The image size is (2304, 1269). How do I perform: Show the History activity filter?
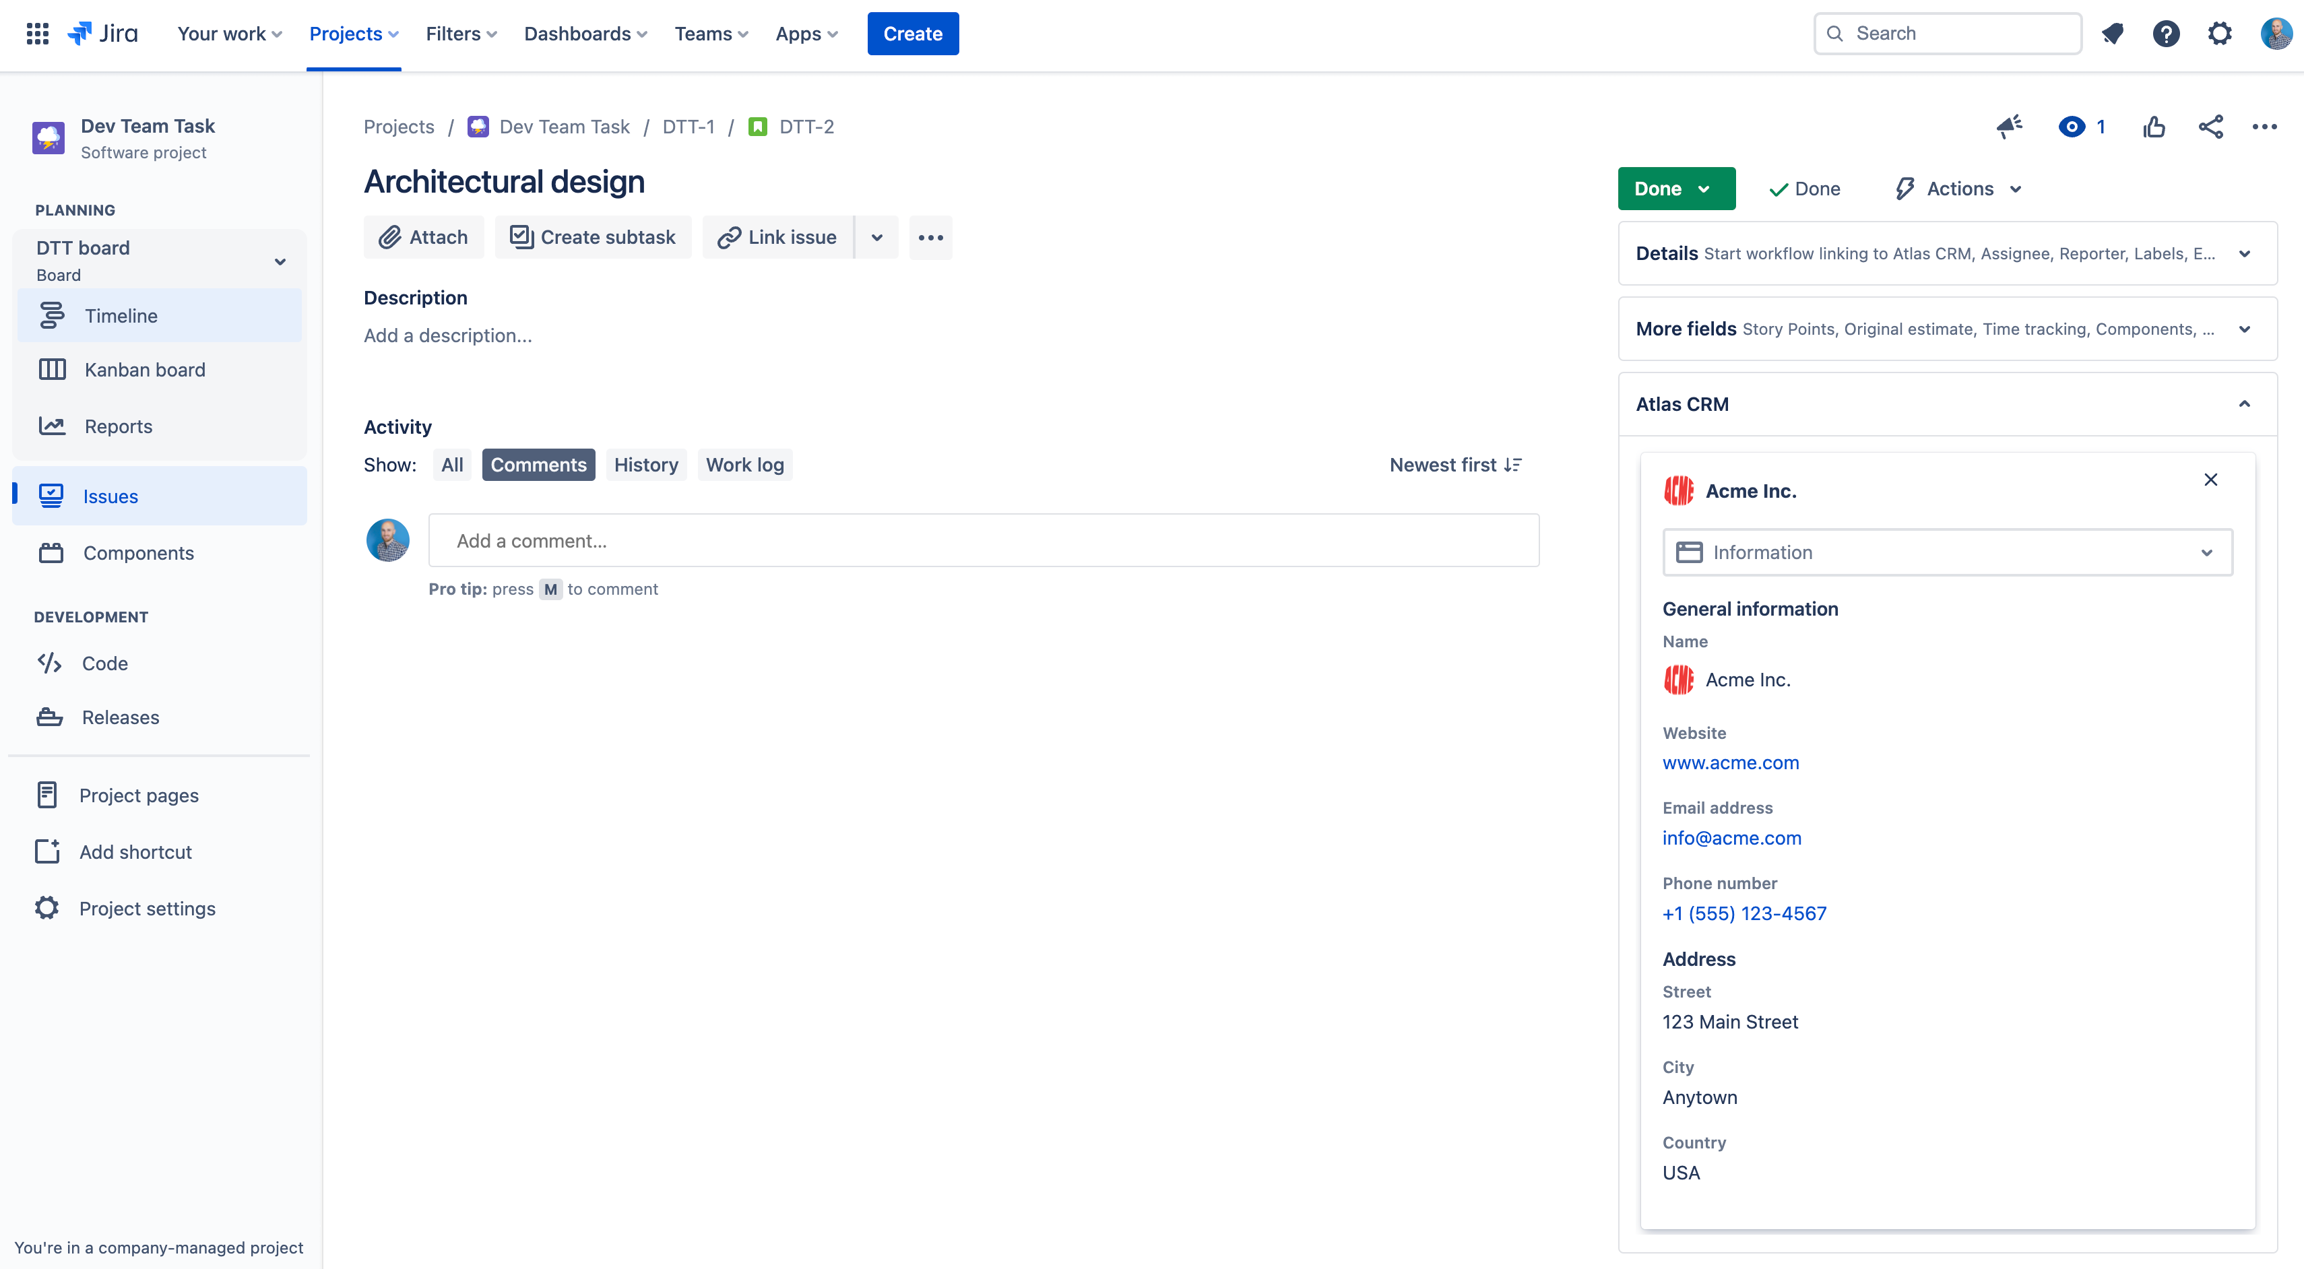(645, 465)
